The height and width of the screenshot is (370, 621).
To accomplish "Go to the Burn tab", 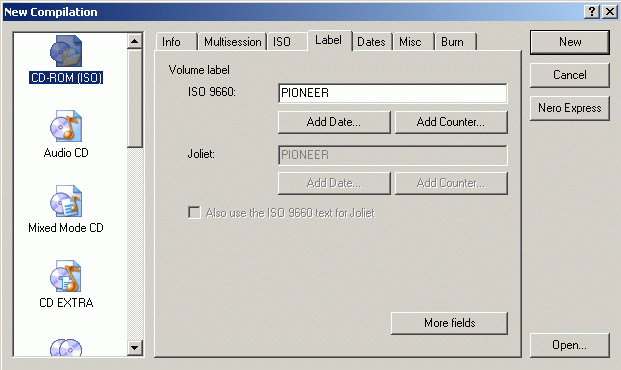I will (x=452, y=42).
